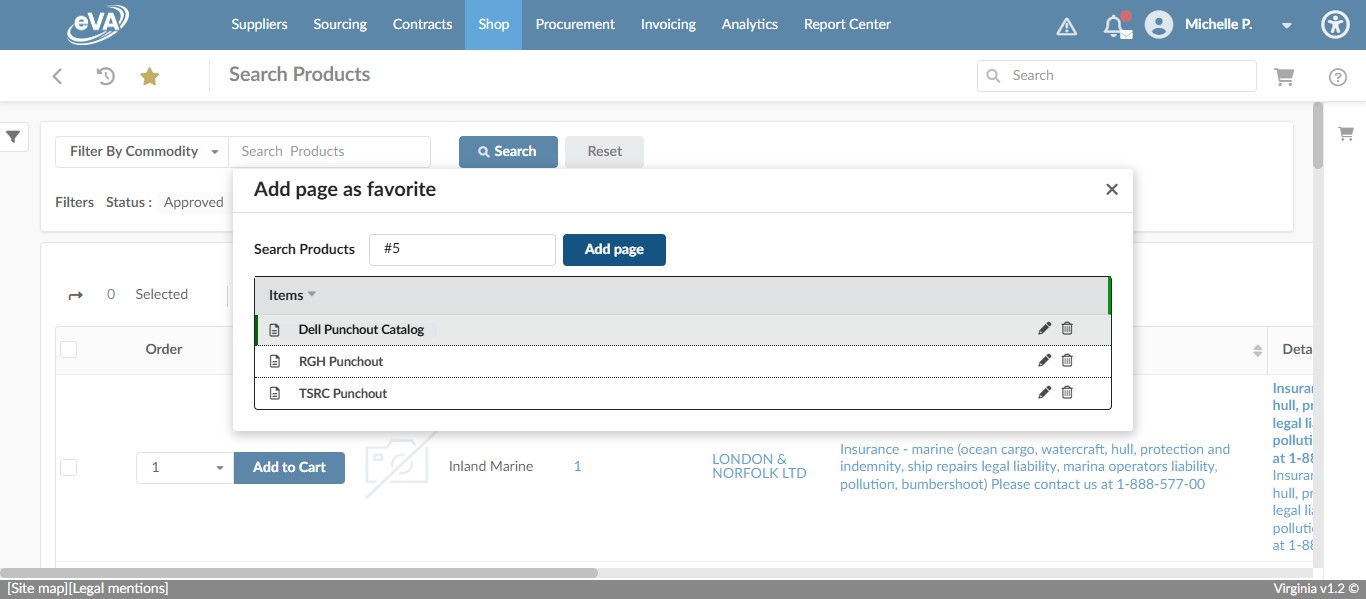Viewport: 1366px width, 599px height.
Task: Click the trash icon for TSRC Punchout
Action: [x=1067, y=393]
